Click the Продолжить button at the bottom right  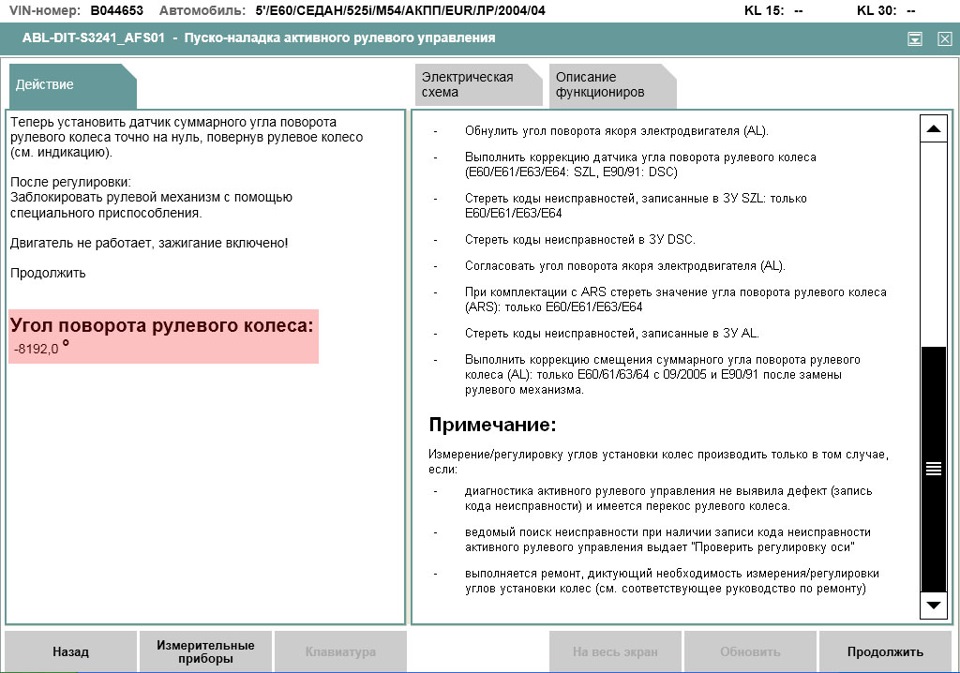click(x=885, y=652)
